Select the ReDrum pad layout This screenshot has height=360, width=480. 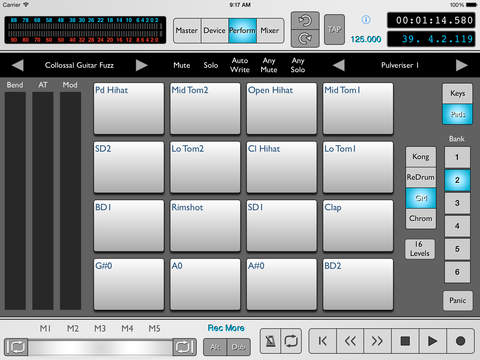pos(421,177)
